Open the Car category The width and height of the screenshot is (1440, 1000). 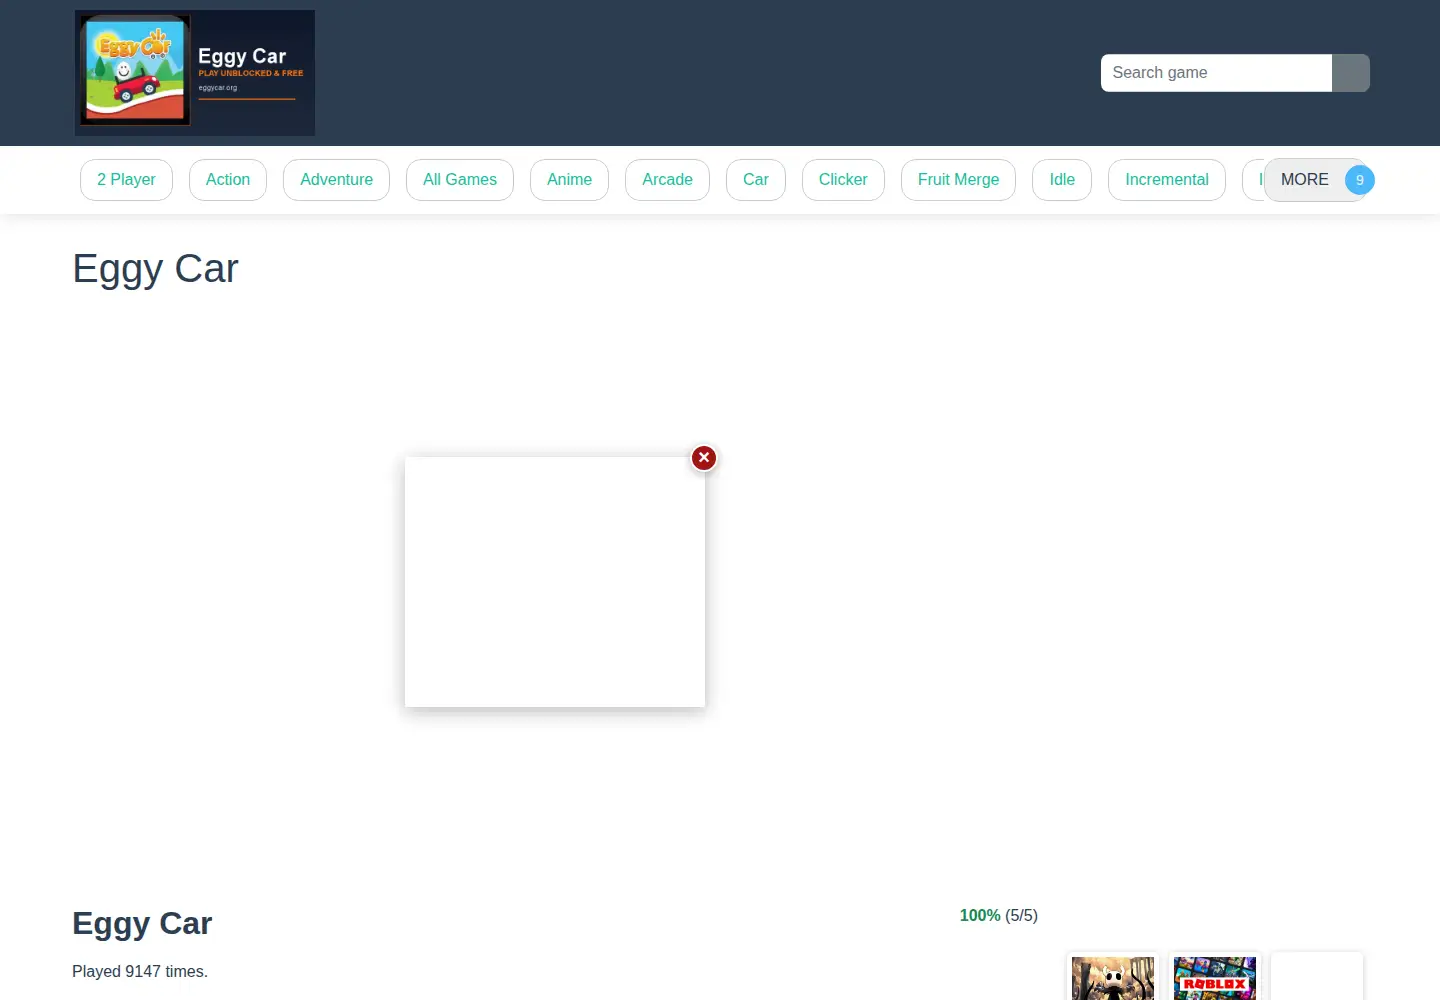tap(756, 180)
